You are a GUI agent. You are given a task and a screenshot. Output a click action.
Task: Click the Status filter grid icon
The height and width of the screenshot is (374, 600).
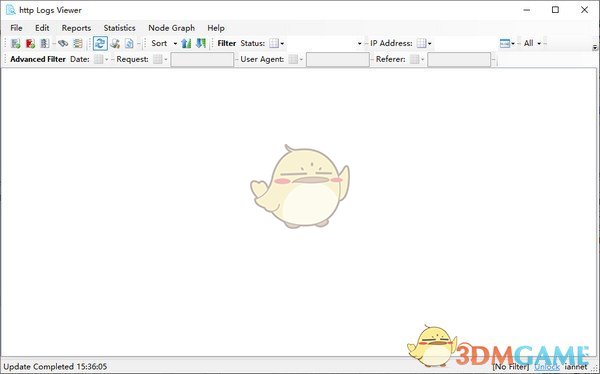274,43
